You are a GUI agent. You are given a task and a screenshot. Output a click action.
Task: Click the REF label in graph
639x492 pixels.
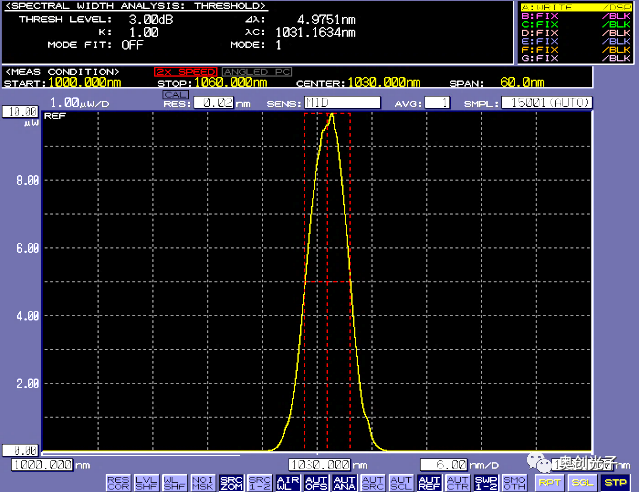coord(55,116)
